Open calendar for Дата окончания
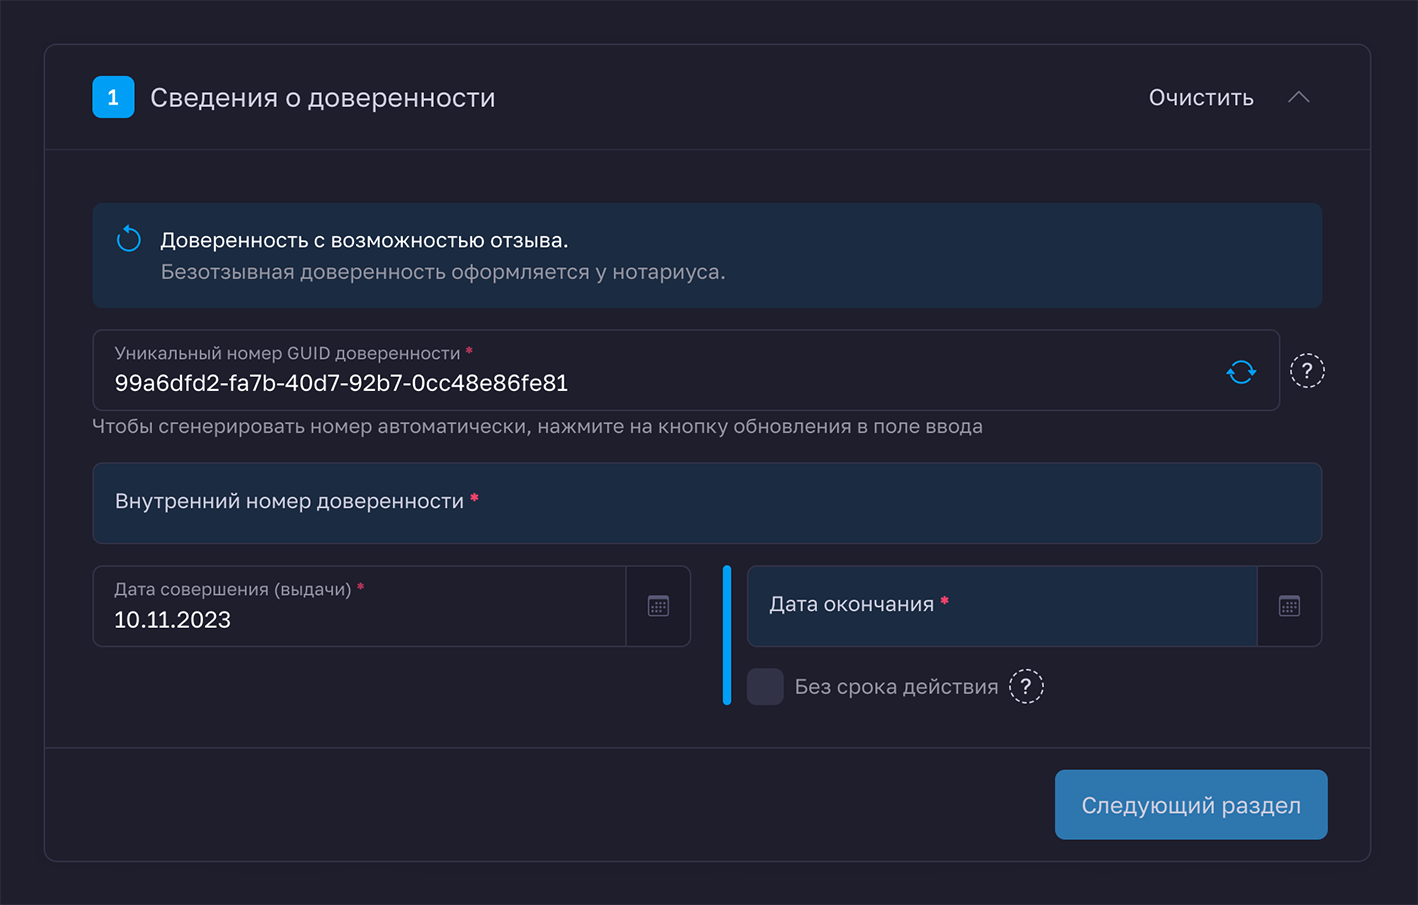The image size is (1418, 905). [1289, 606]
